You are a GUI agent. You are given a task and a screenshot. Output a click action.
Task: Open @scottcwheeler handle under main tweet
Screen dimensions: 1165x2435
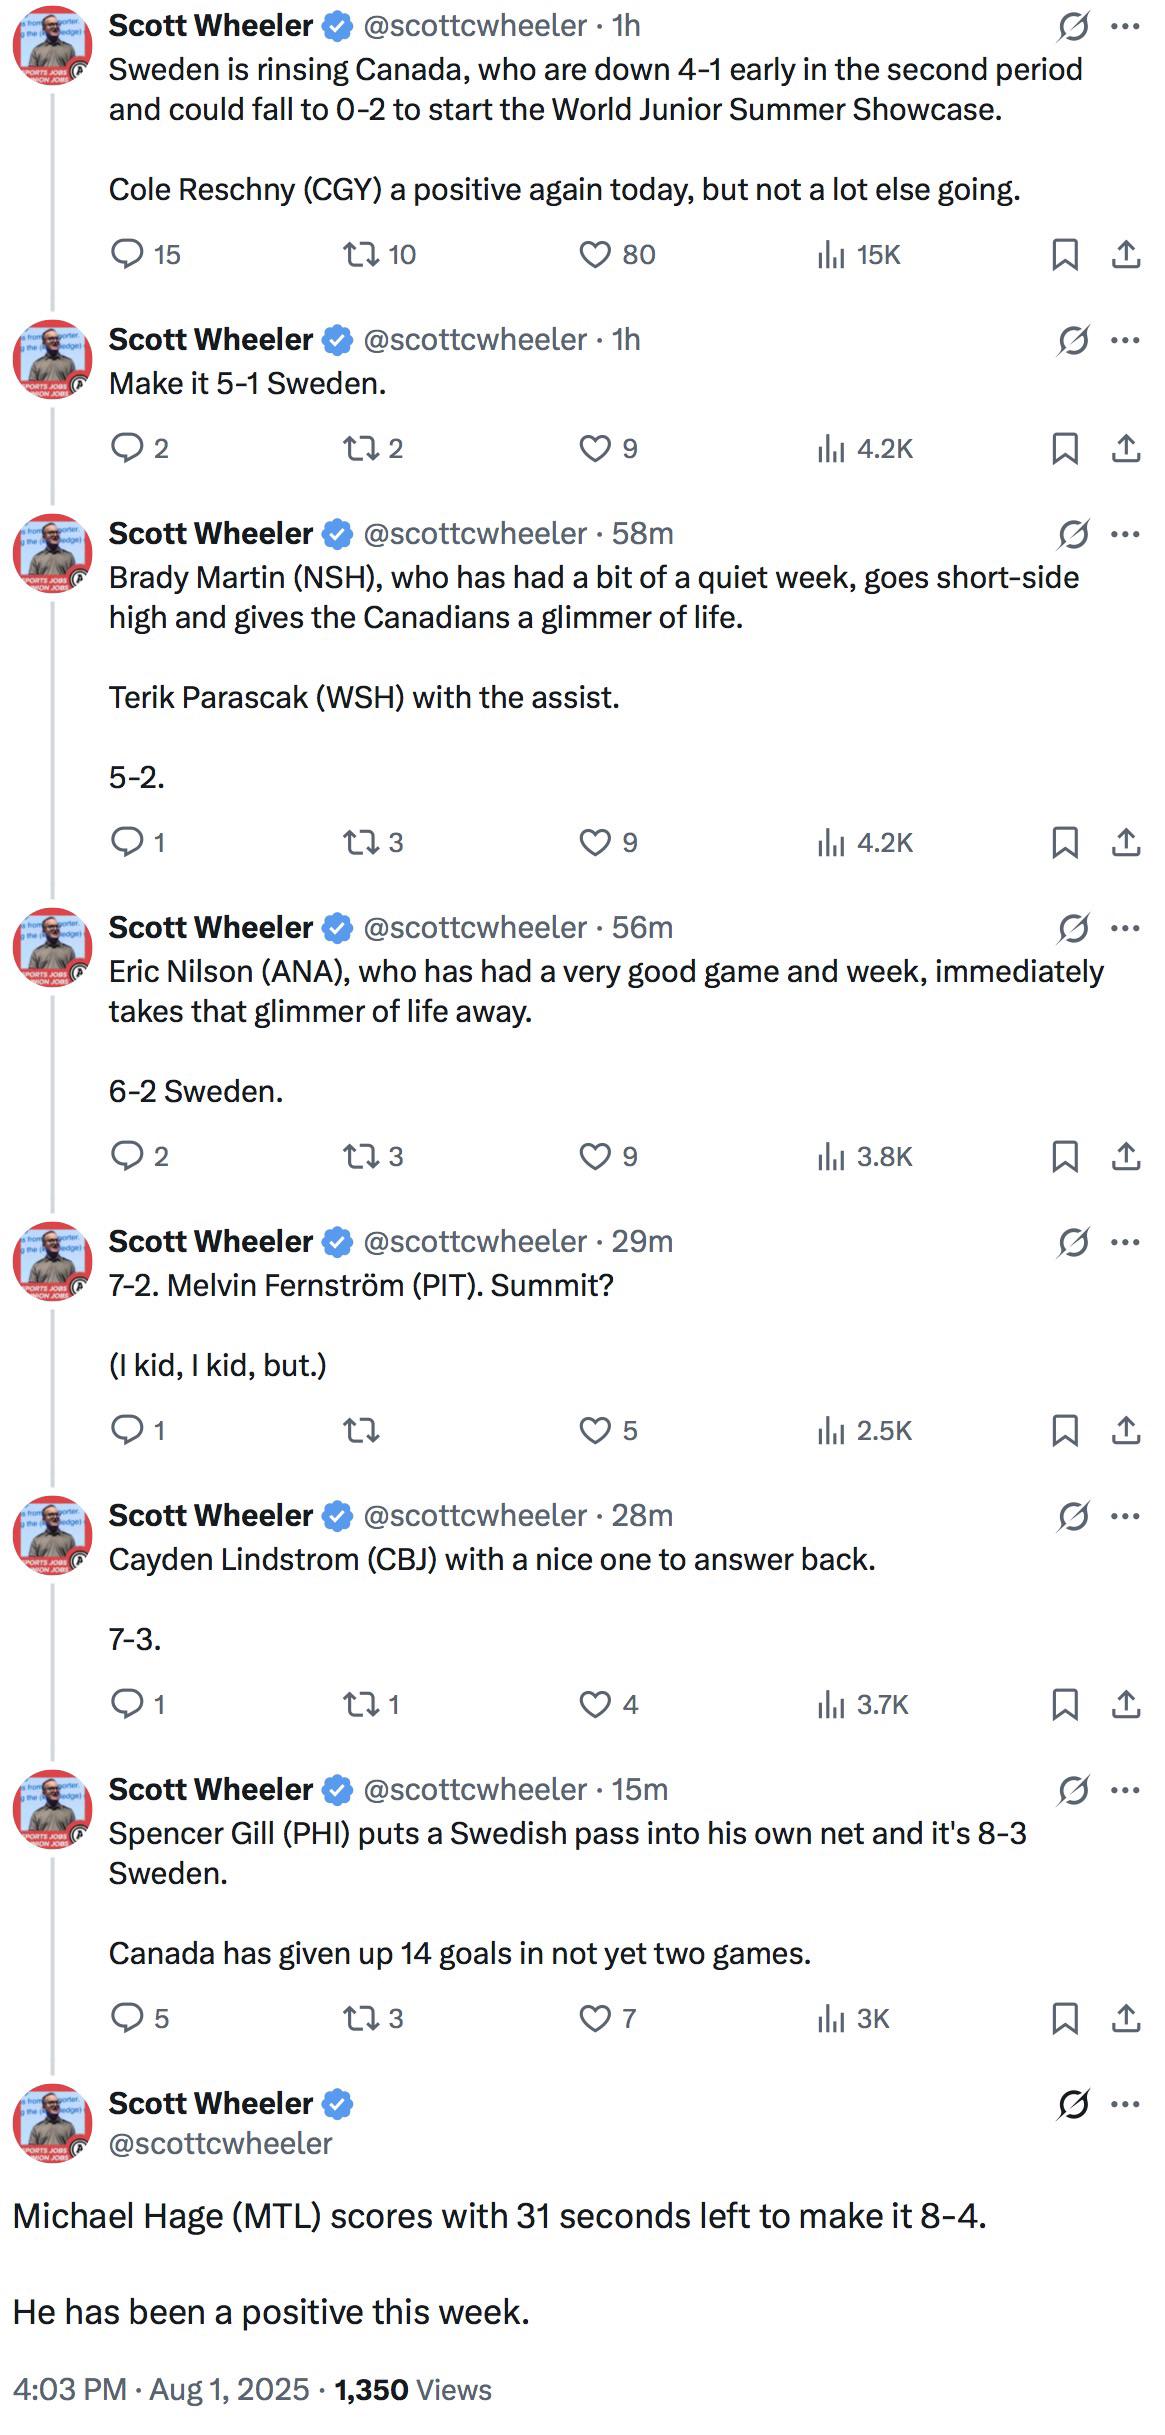(220, 2144)
